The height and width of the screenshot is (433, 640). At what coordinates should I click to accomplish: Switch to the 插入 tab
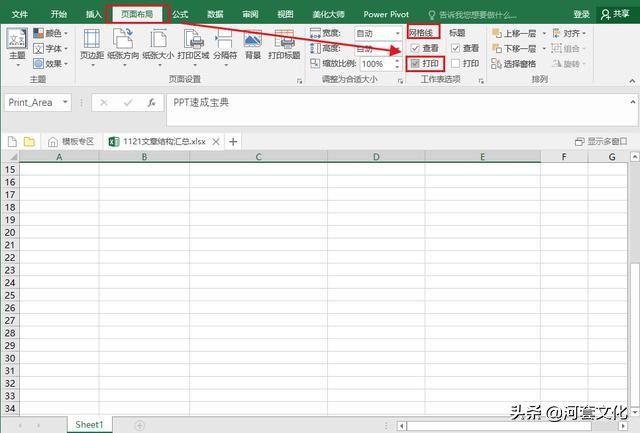pos(93,14)
